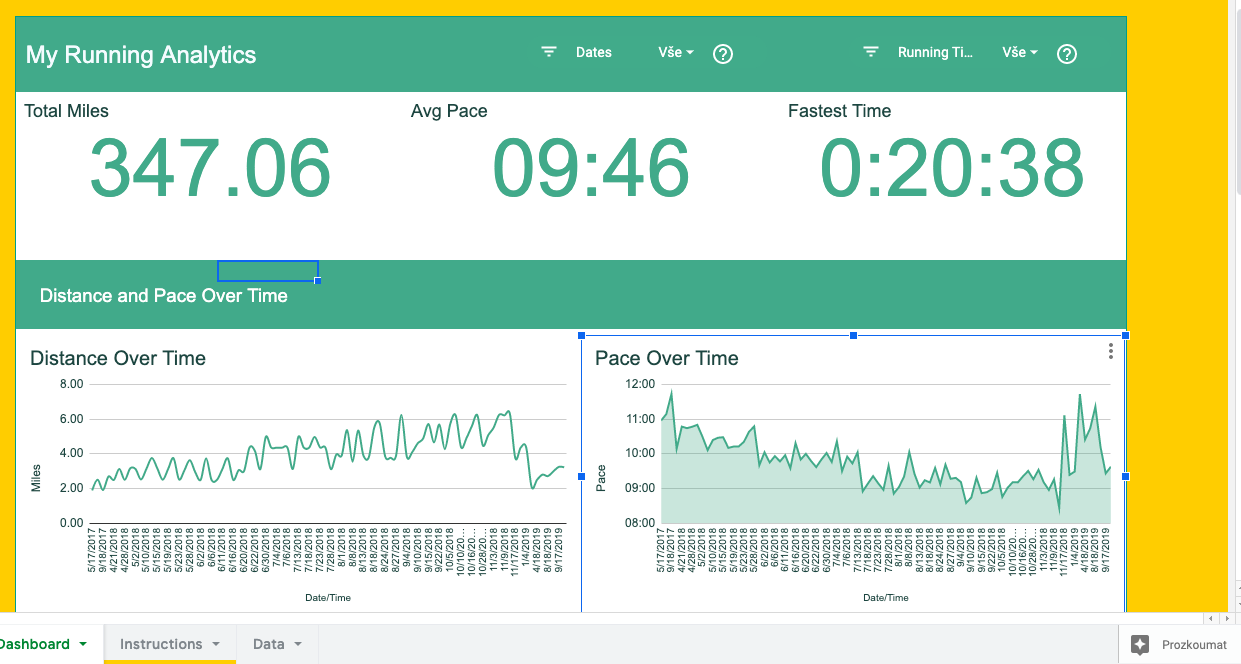This screenshot has width=1241, height=664.
Task: Click the Total Miles label
Action: coord(66,111)
